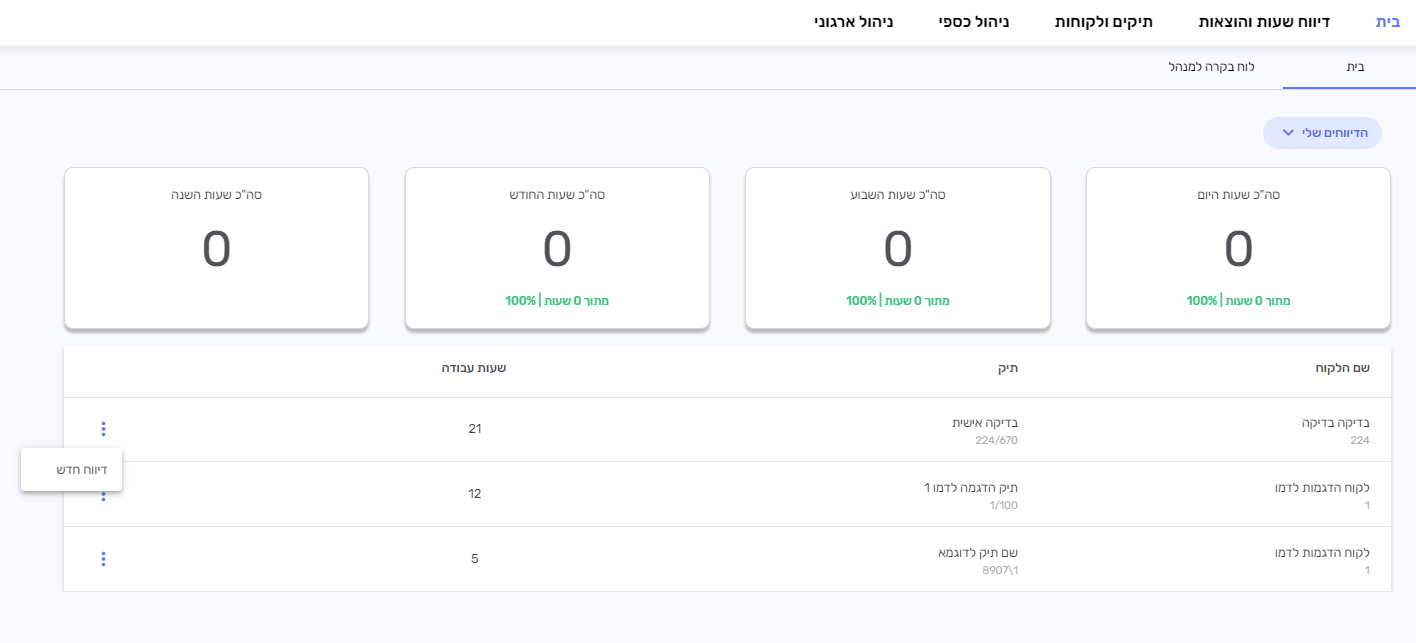The height and width of the screenshot is (643, 1416).
Task: Click the סה"כ שעות החודש card
Action: click(x=557, y=248)
